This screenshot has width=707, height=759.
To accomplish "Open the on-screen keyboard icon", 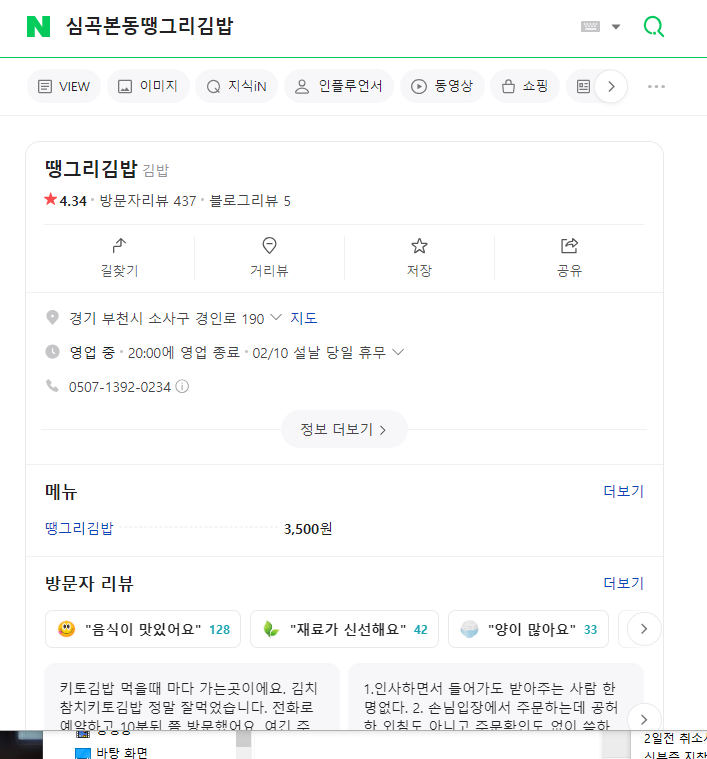I will 590,26.
